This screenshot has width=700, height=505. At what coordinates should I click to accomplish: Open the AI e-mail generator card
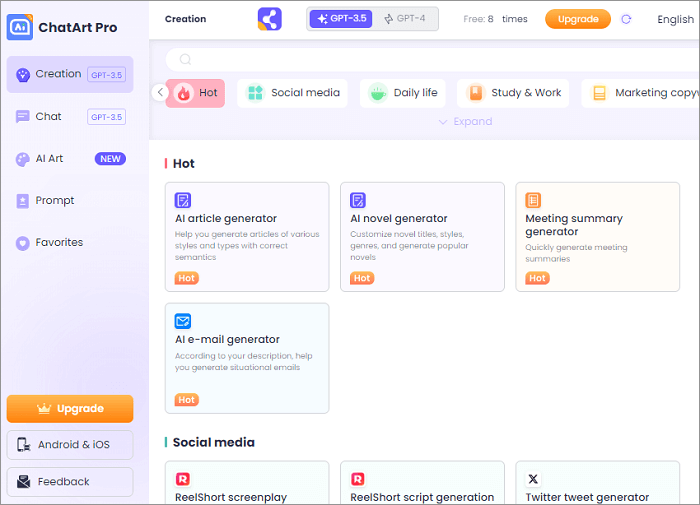pos(247,358)
